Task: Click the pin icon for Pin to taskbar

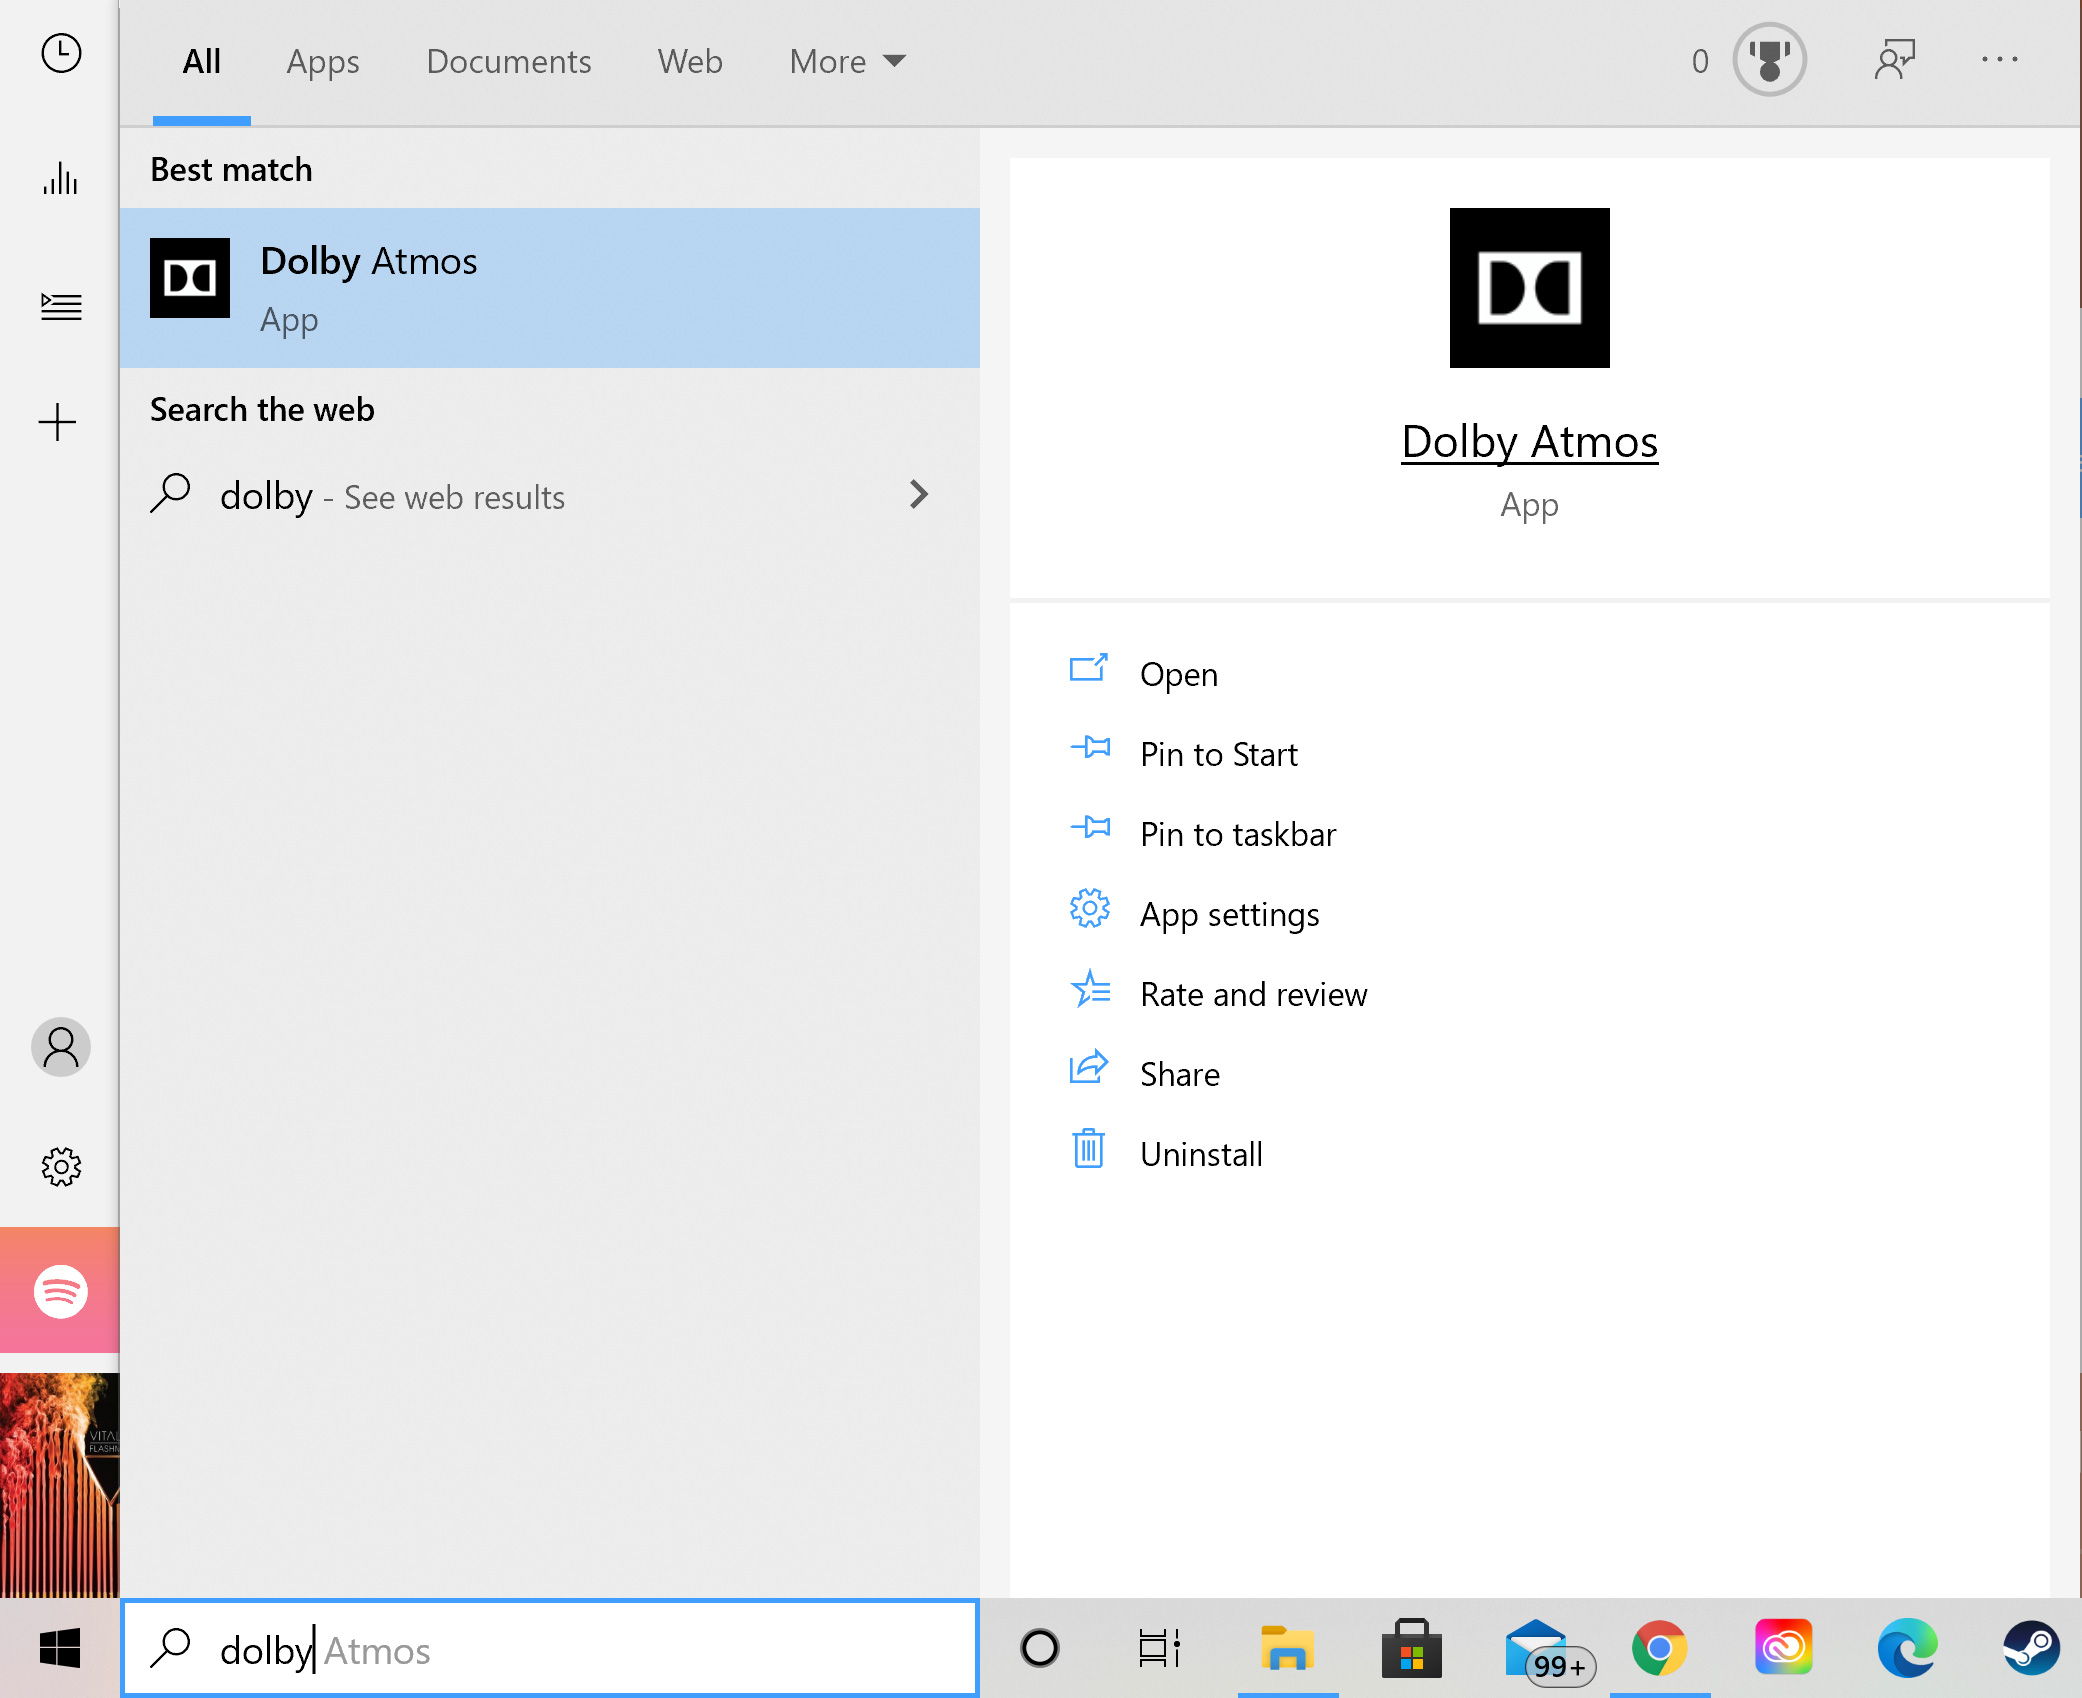Action: 1090,827
